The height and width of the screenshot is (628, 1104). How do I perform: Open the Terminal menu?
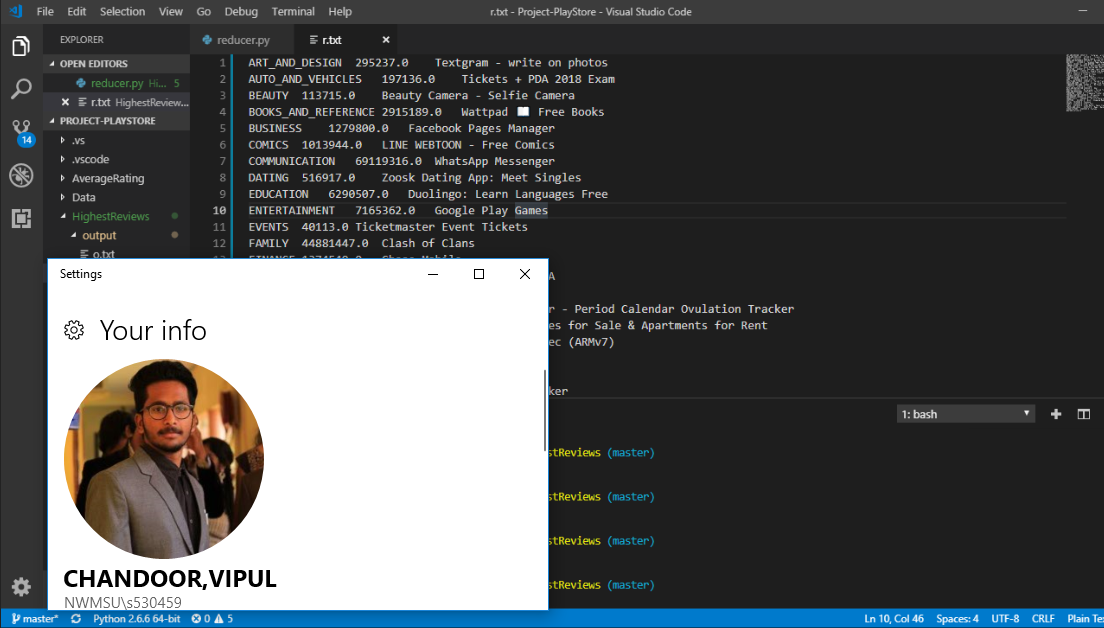point(294,12)
